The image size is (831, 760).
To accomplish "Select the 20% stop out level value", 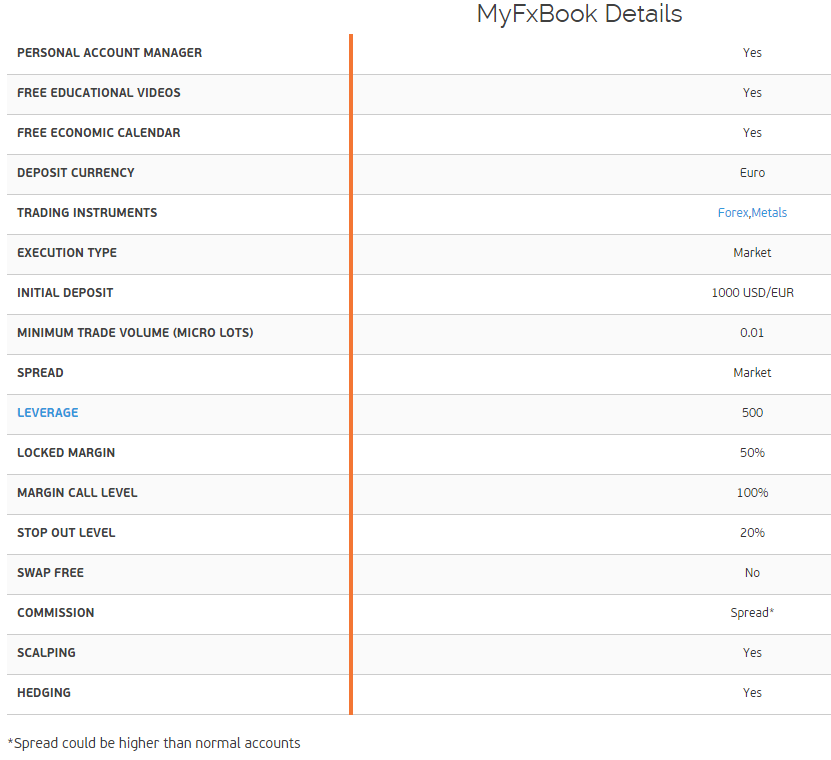I will pos(752,533).
